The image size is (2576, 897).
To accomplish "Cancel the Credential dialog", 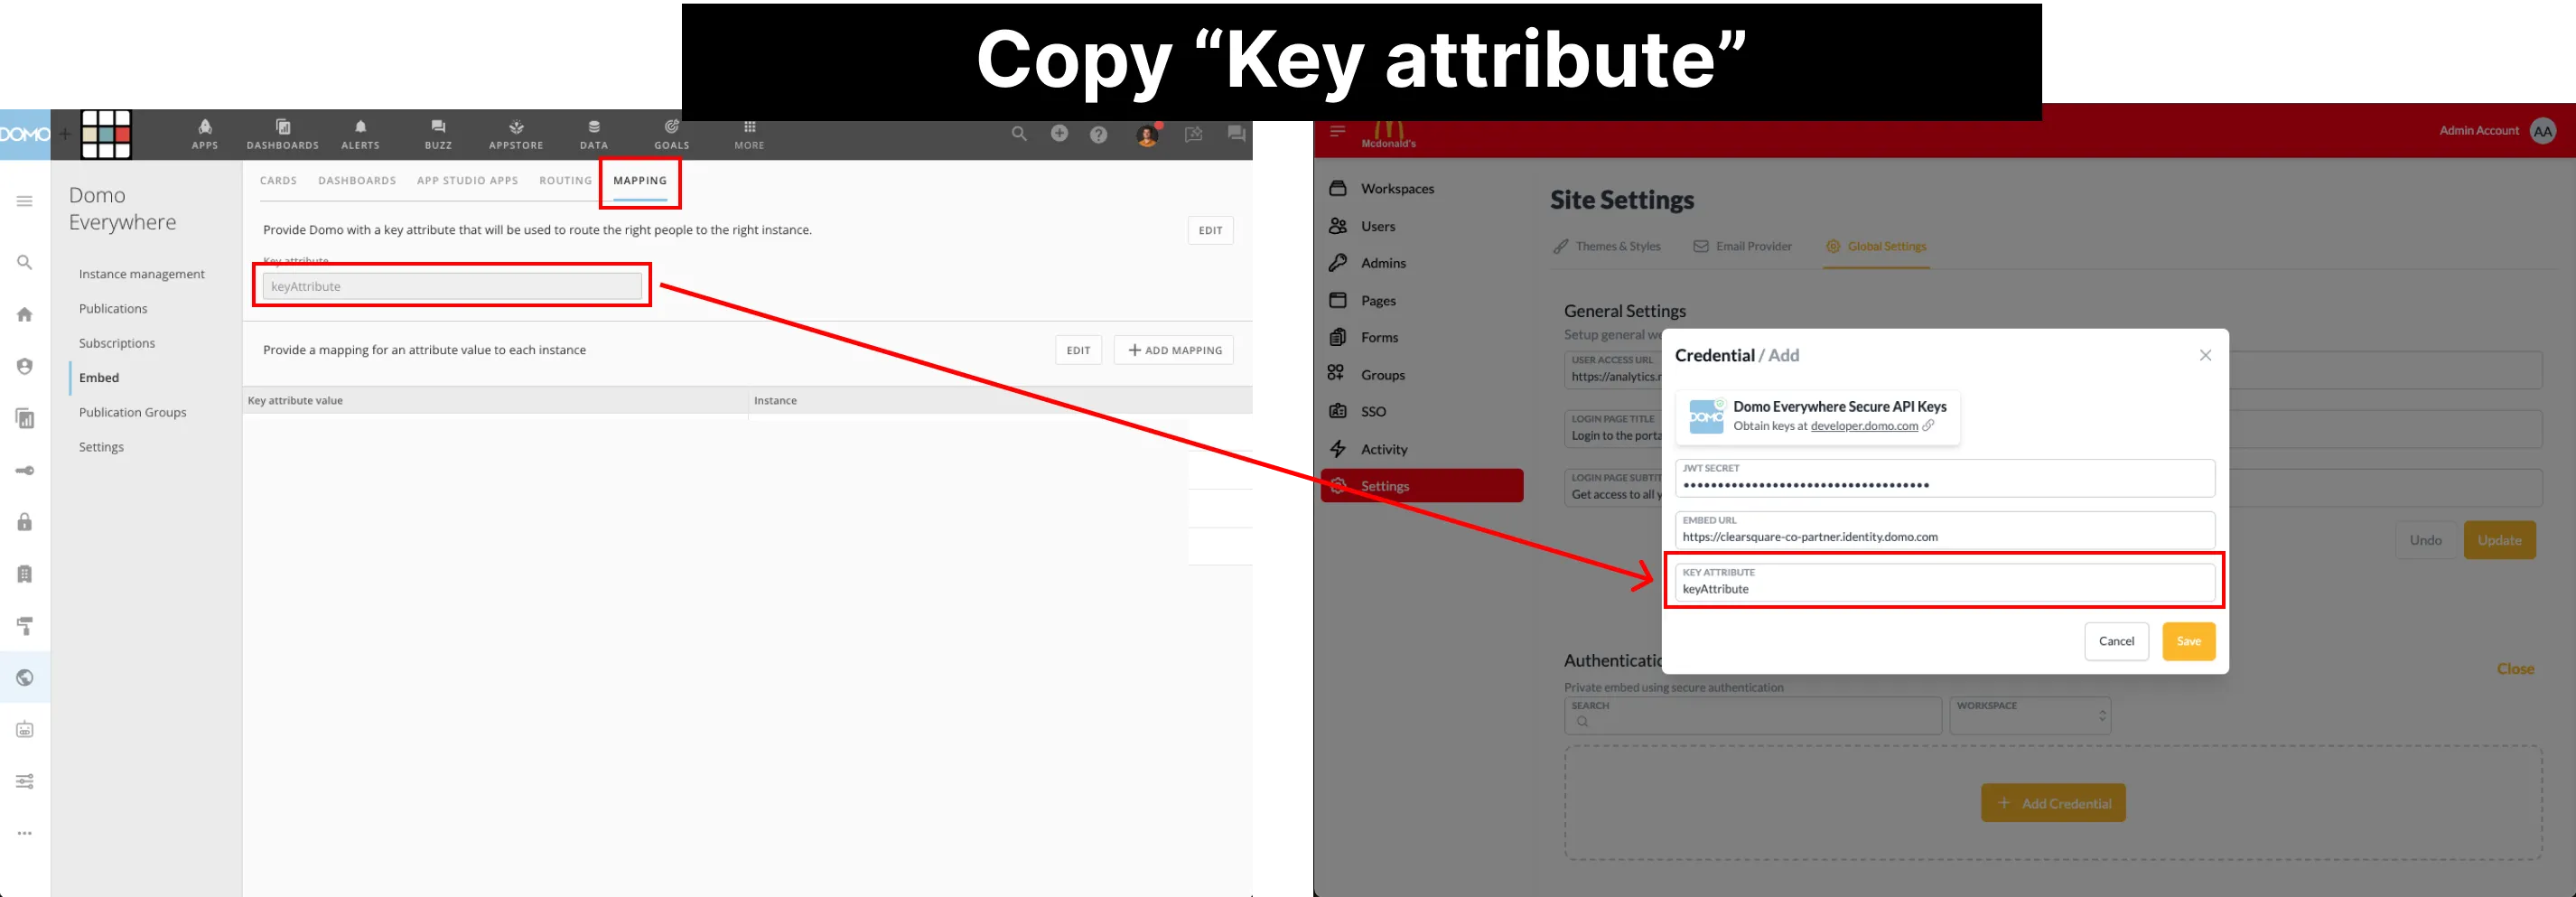I will click(x=2116, y=641).
